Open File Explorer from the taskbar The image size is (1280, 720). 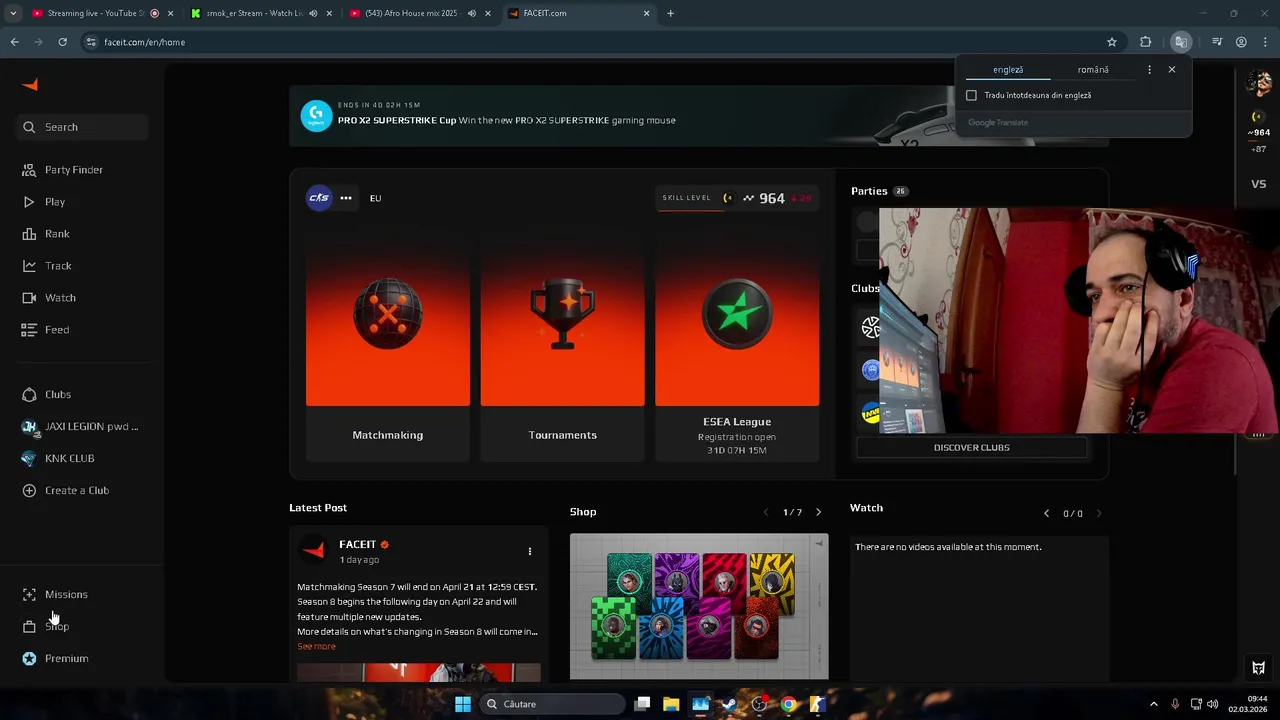pos(671,704)
